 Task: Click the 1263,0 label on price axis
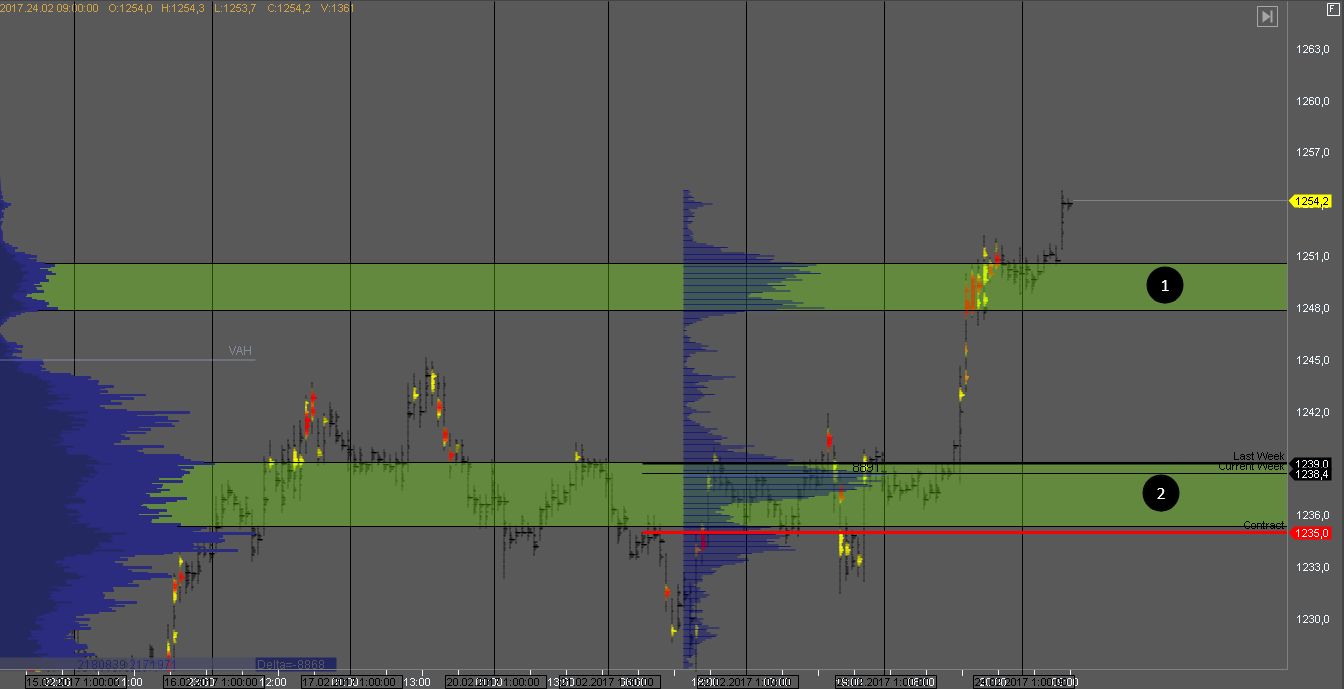pyautogui.click(x=1312, y=49)
